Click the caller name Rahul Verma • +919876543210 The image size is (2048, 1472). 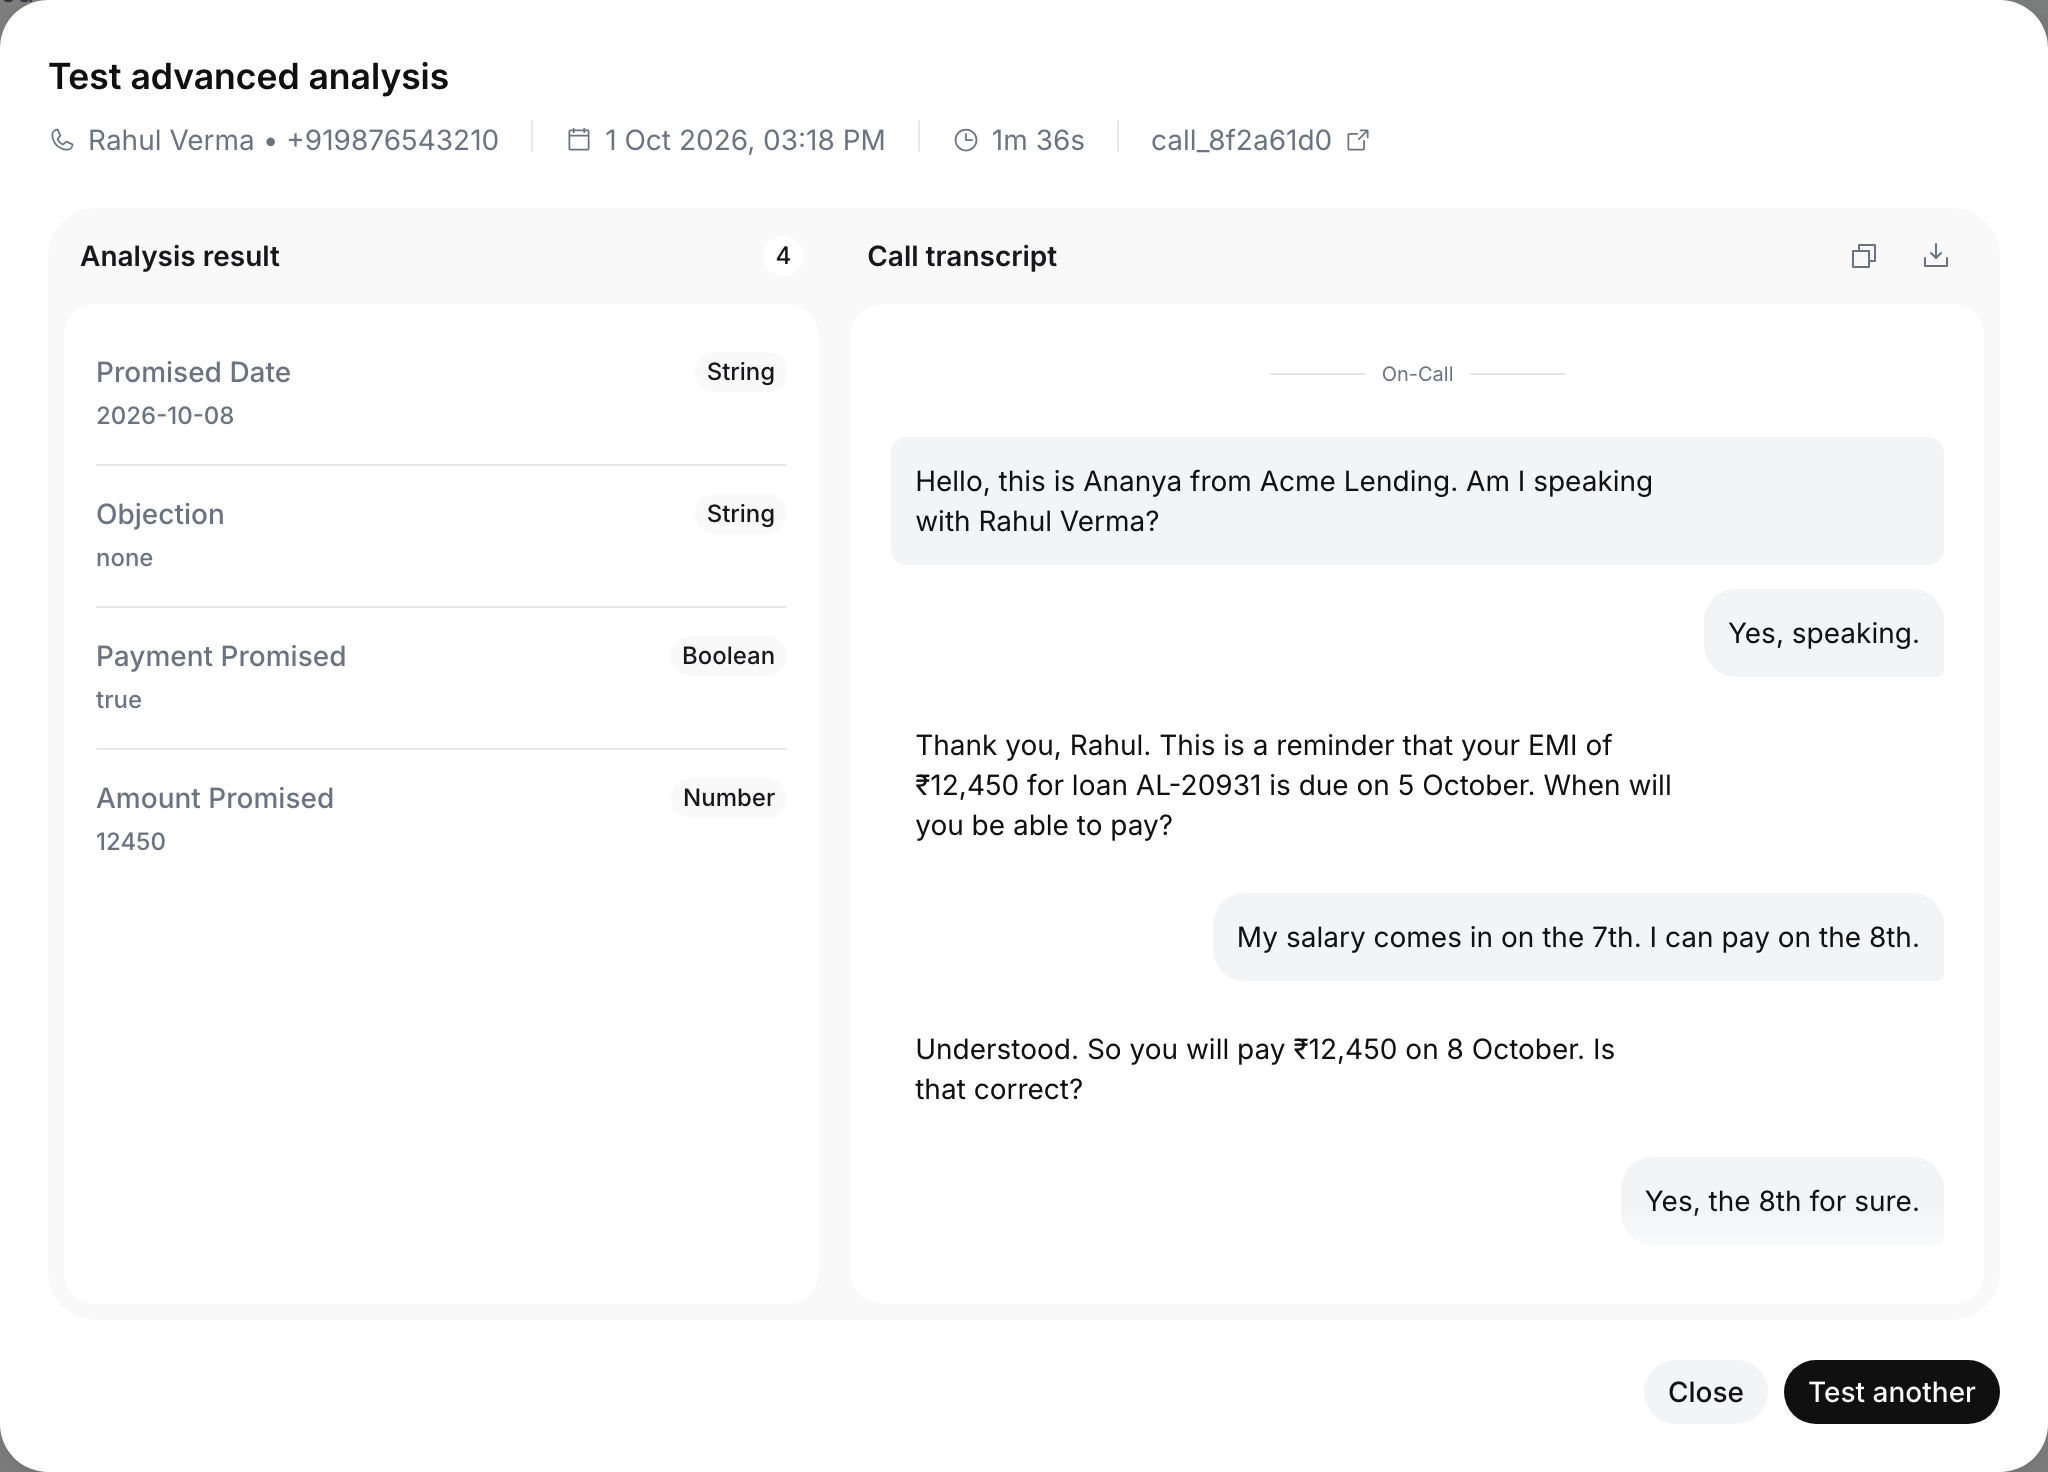[293, 140]
